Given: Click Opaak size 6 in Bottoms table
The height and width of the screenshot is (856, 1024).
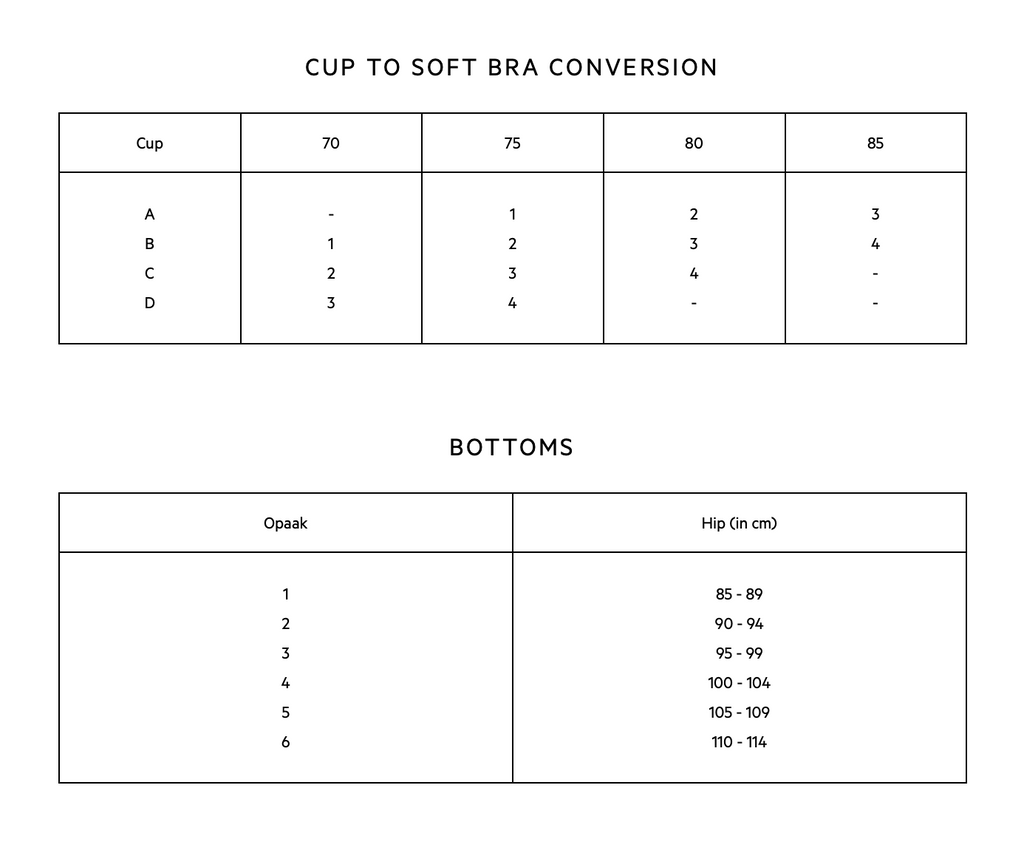Looking at the screenshot, I should coord(286,742).
